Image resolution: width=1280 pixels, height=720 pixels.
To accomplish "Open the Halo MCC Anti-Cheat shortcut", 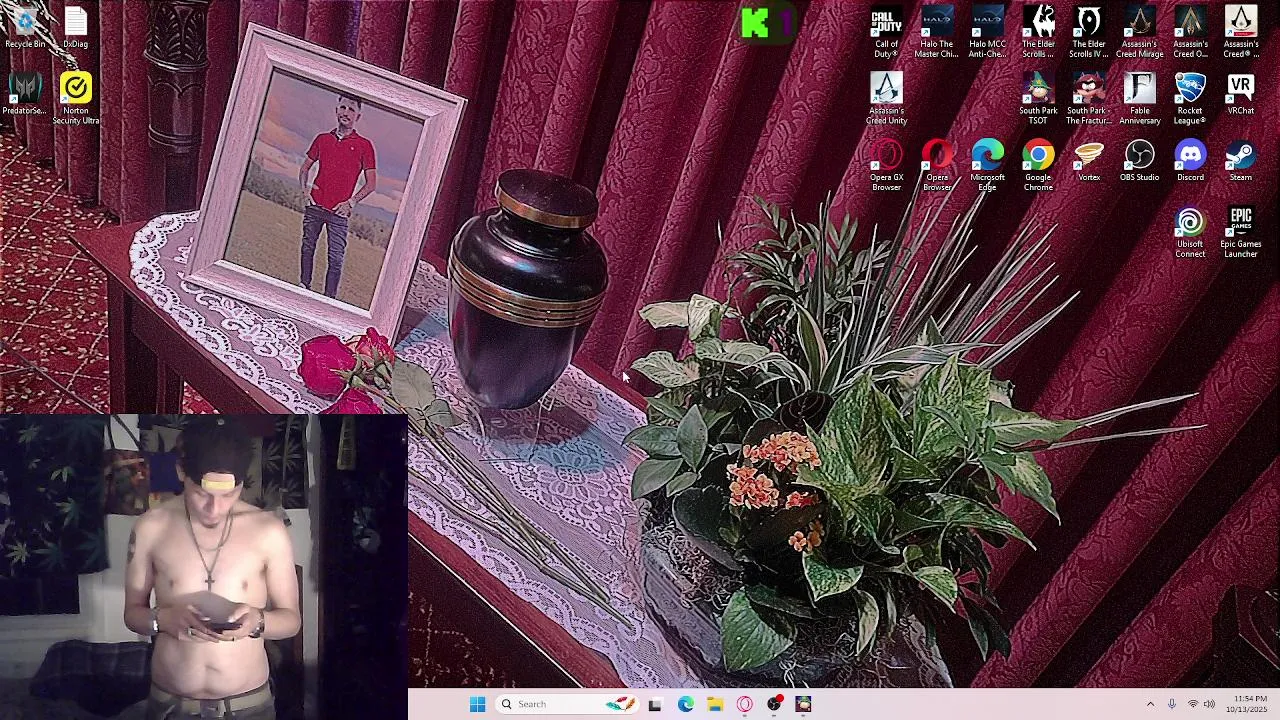I will [x=987, y=32].
